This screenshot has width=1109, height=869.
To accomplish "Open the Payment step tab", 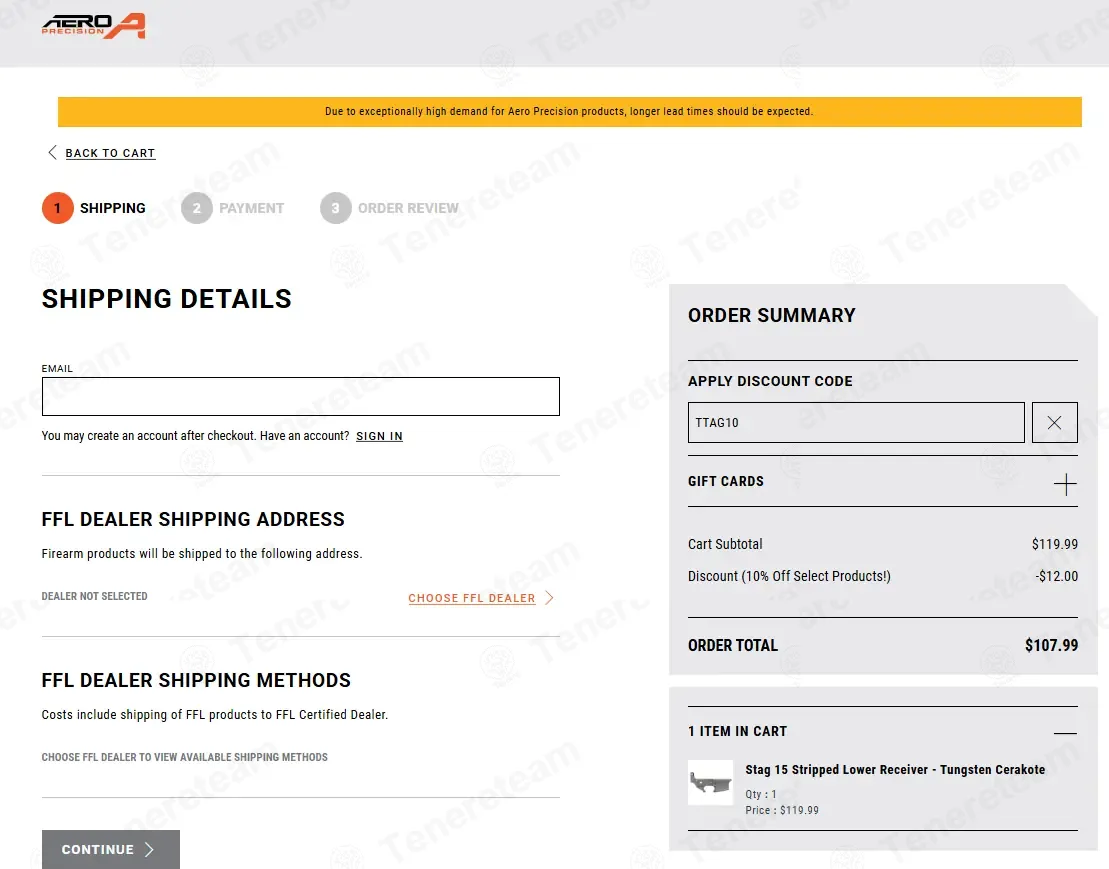I will pyautogui.click(x=233, y=208).
